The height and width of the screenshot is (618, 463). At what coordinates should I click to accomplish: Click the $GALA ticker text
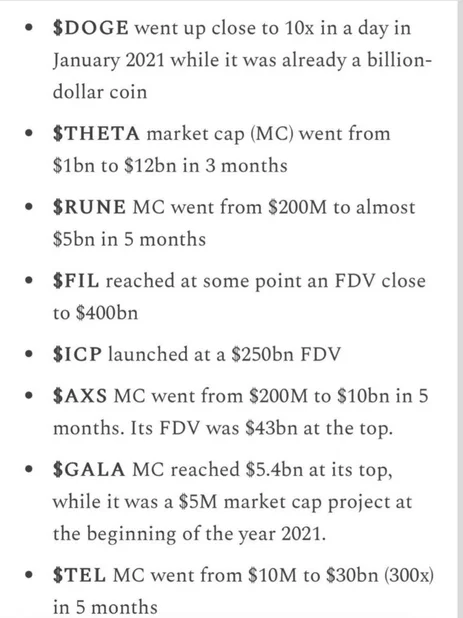coord(89,469)
